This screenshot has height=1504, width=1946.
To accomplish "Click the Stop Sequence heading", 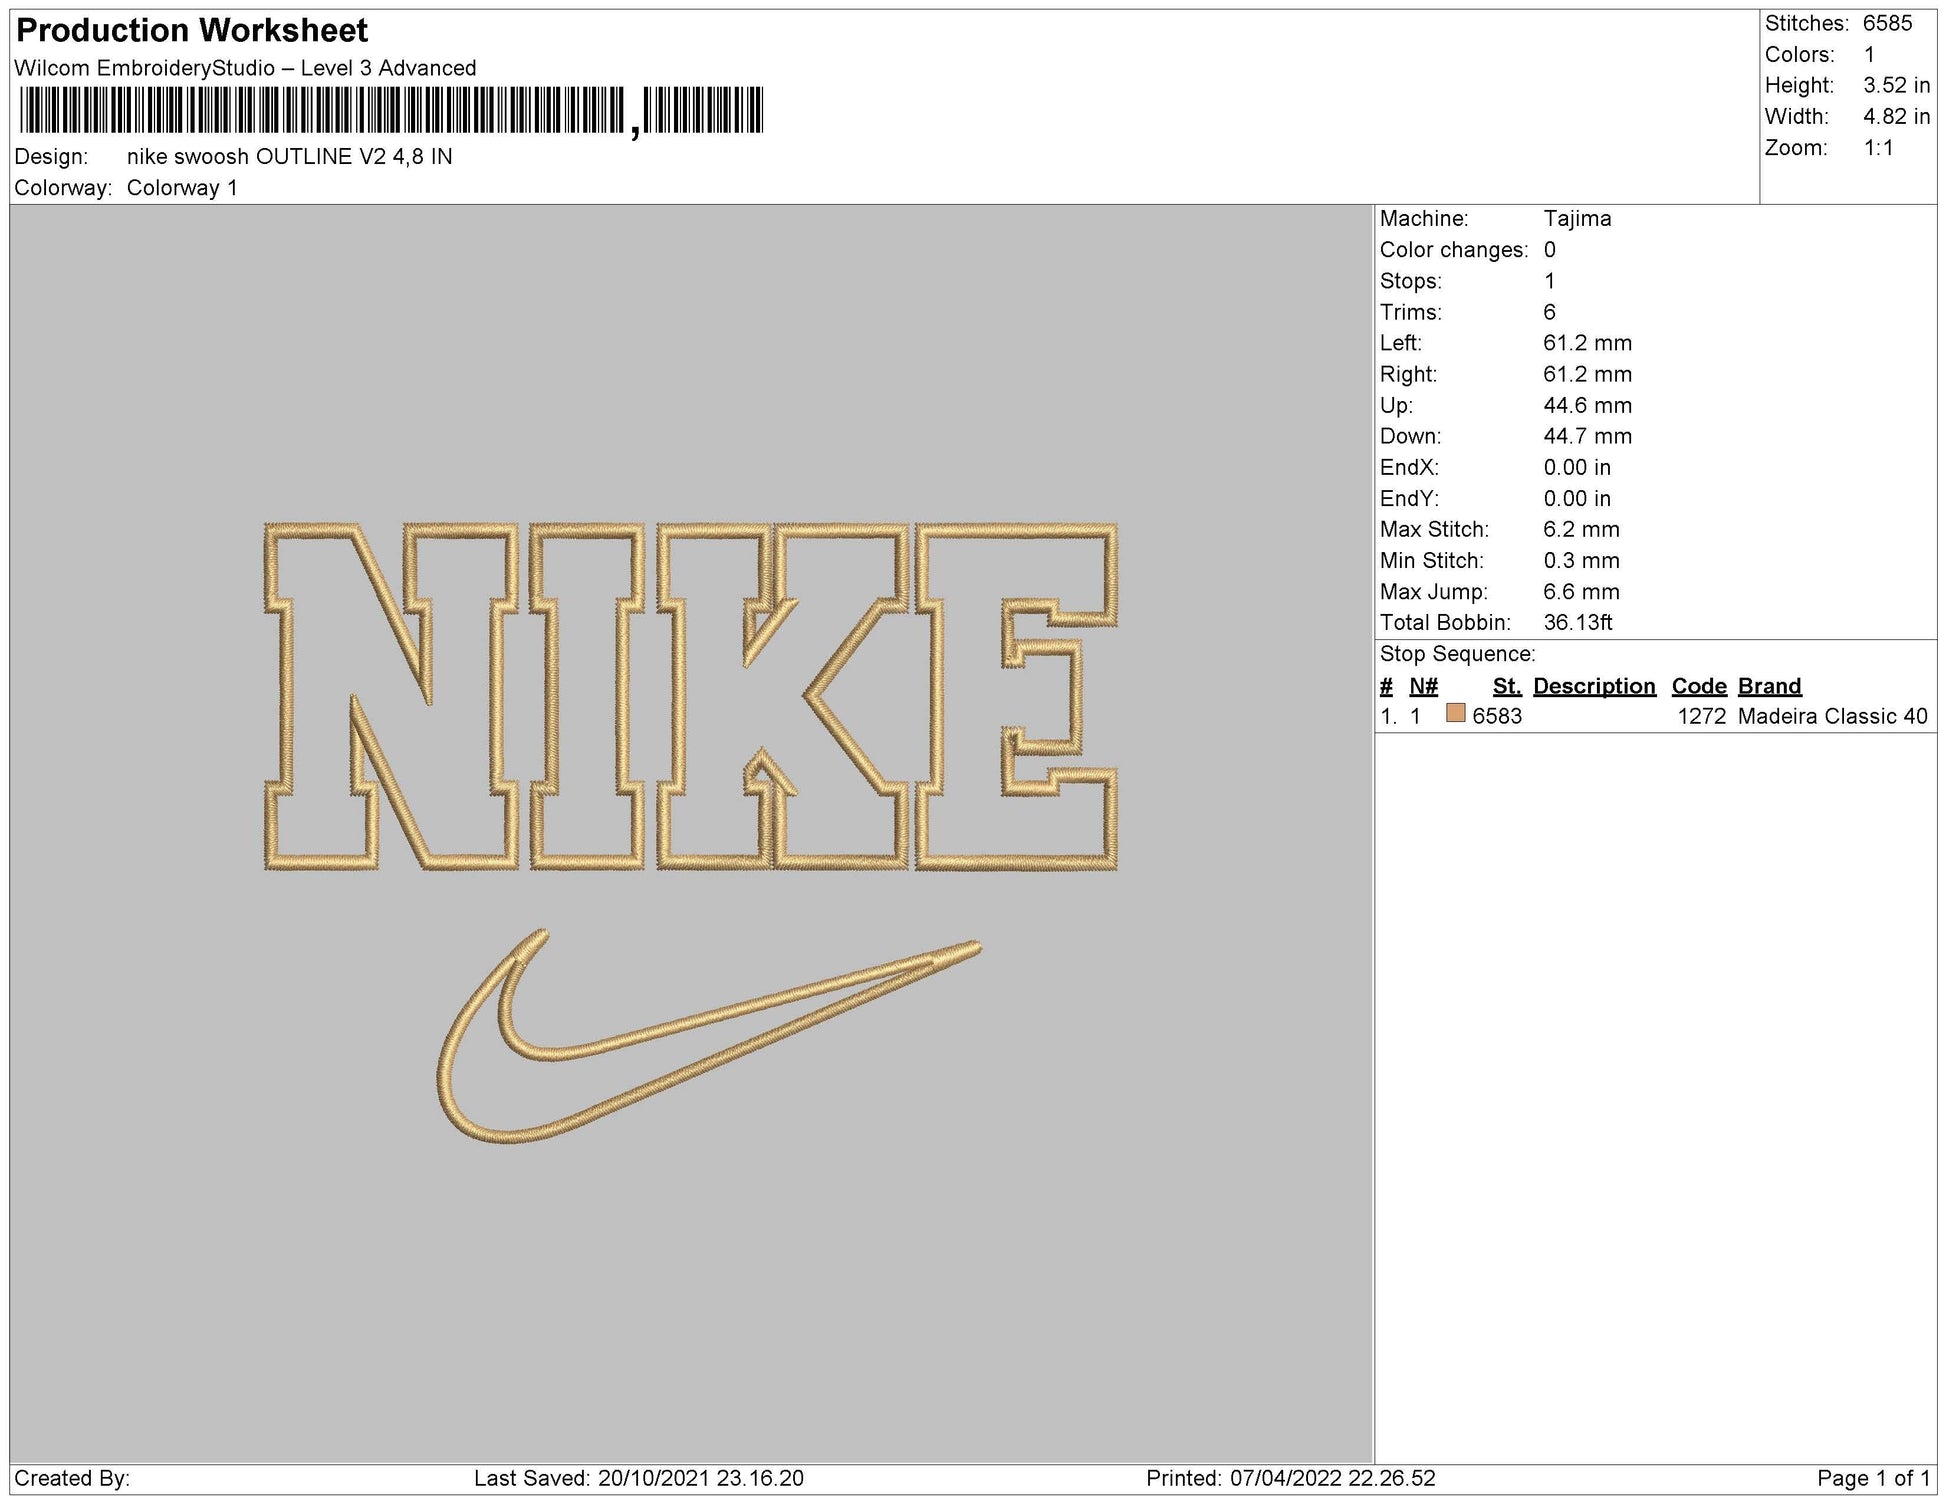I will (1457, 654).
